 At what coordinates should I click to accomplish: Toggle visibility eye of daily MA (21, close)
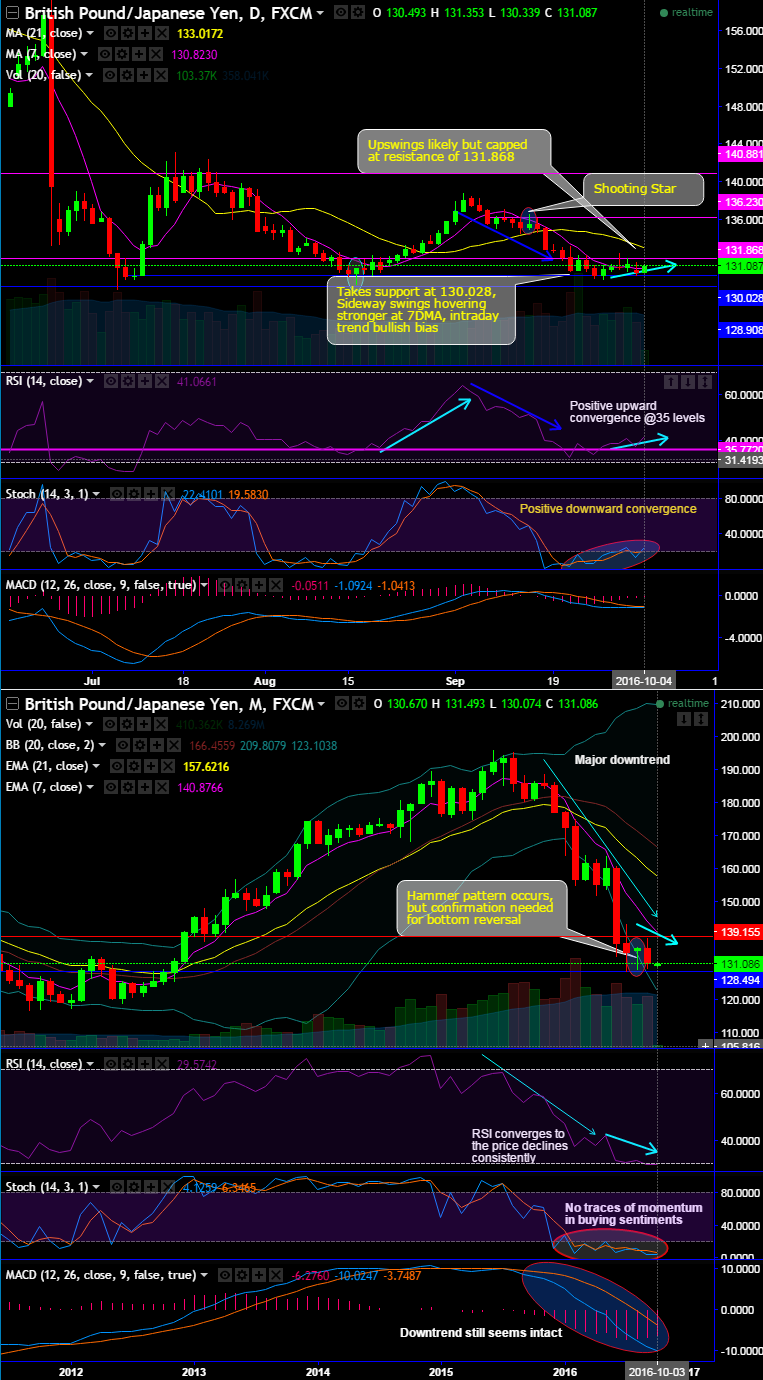[111, 33]
